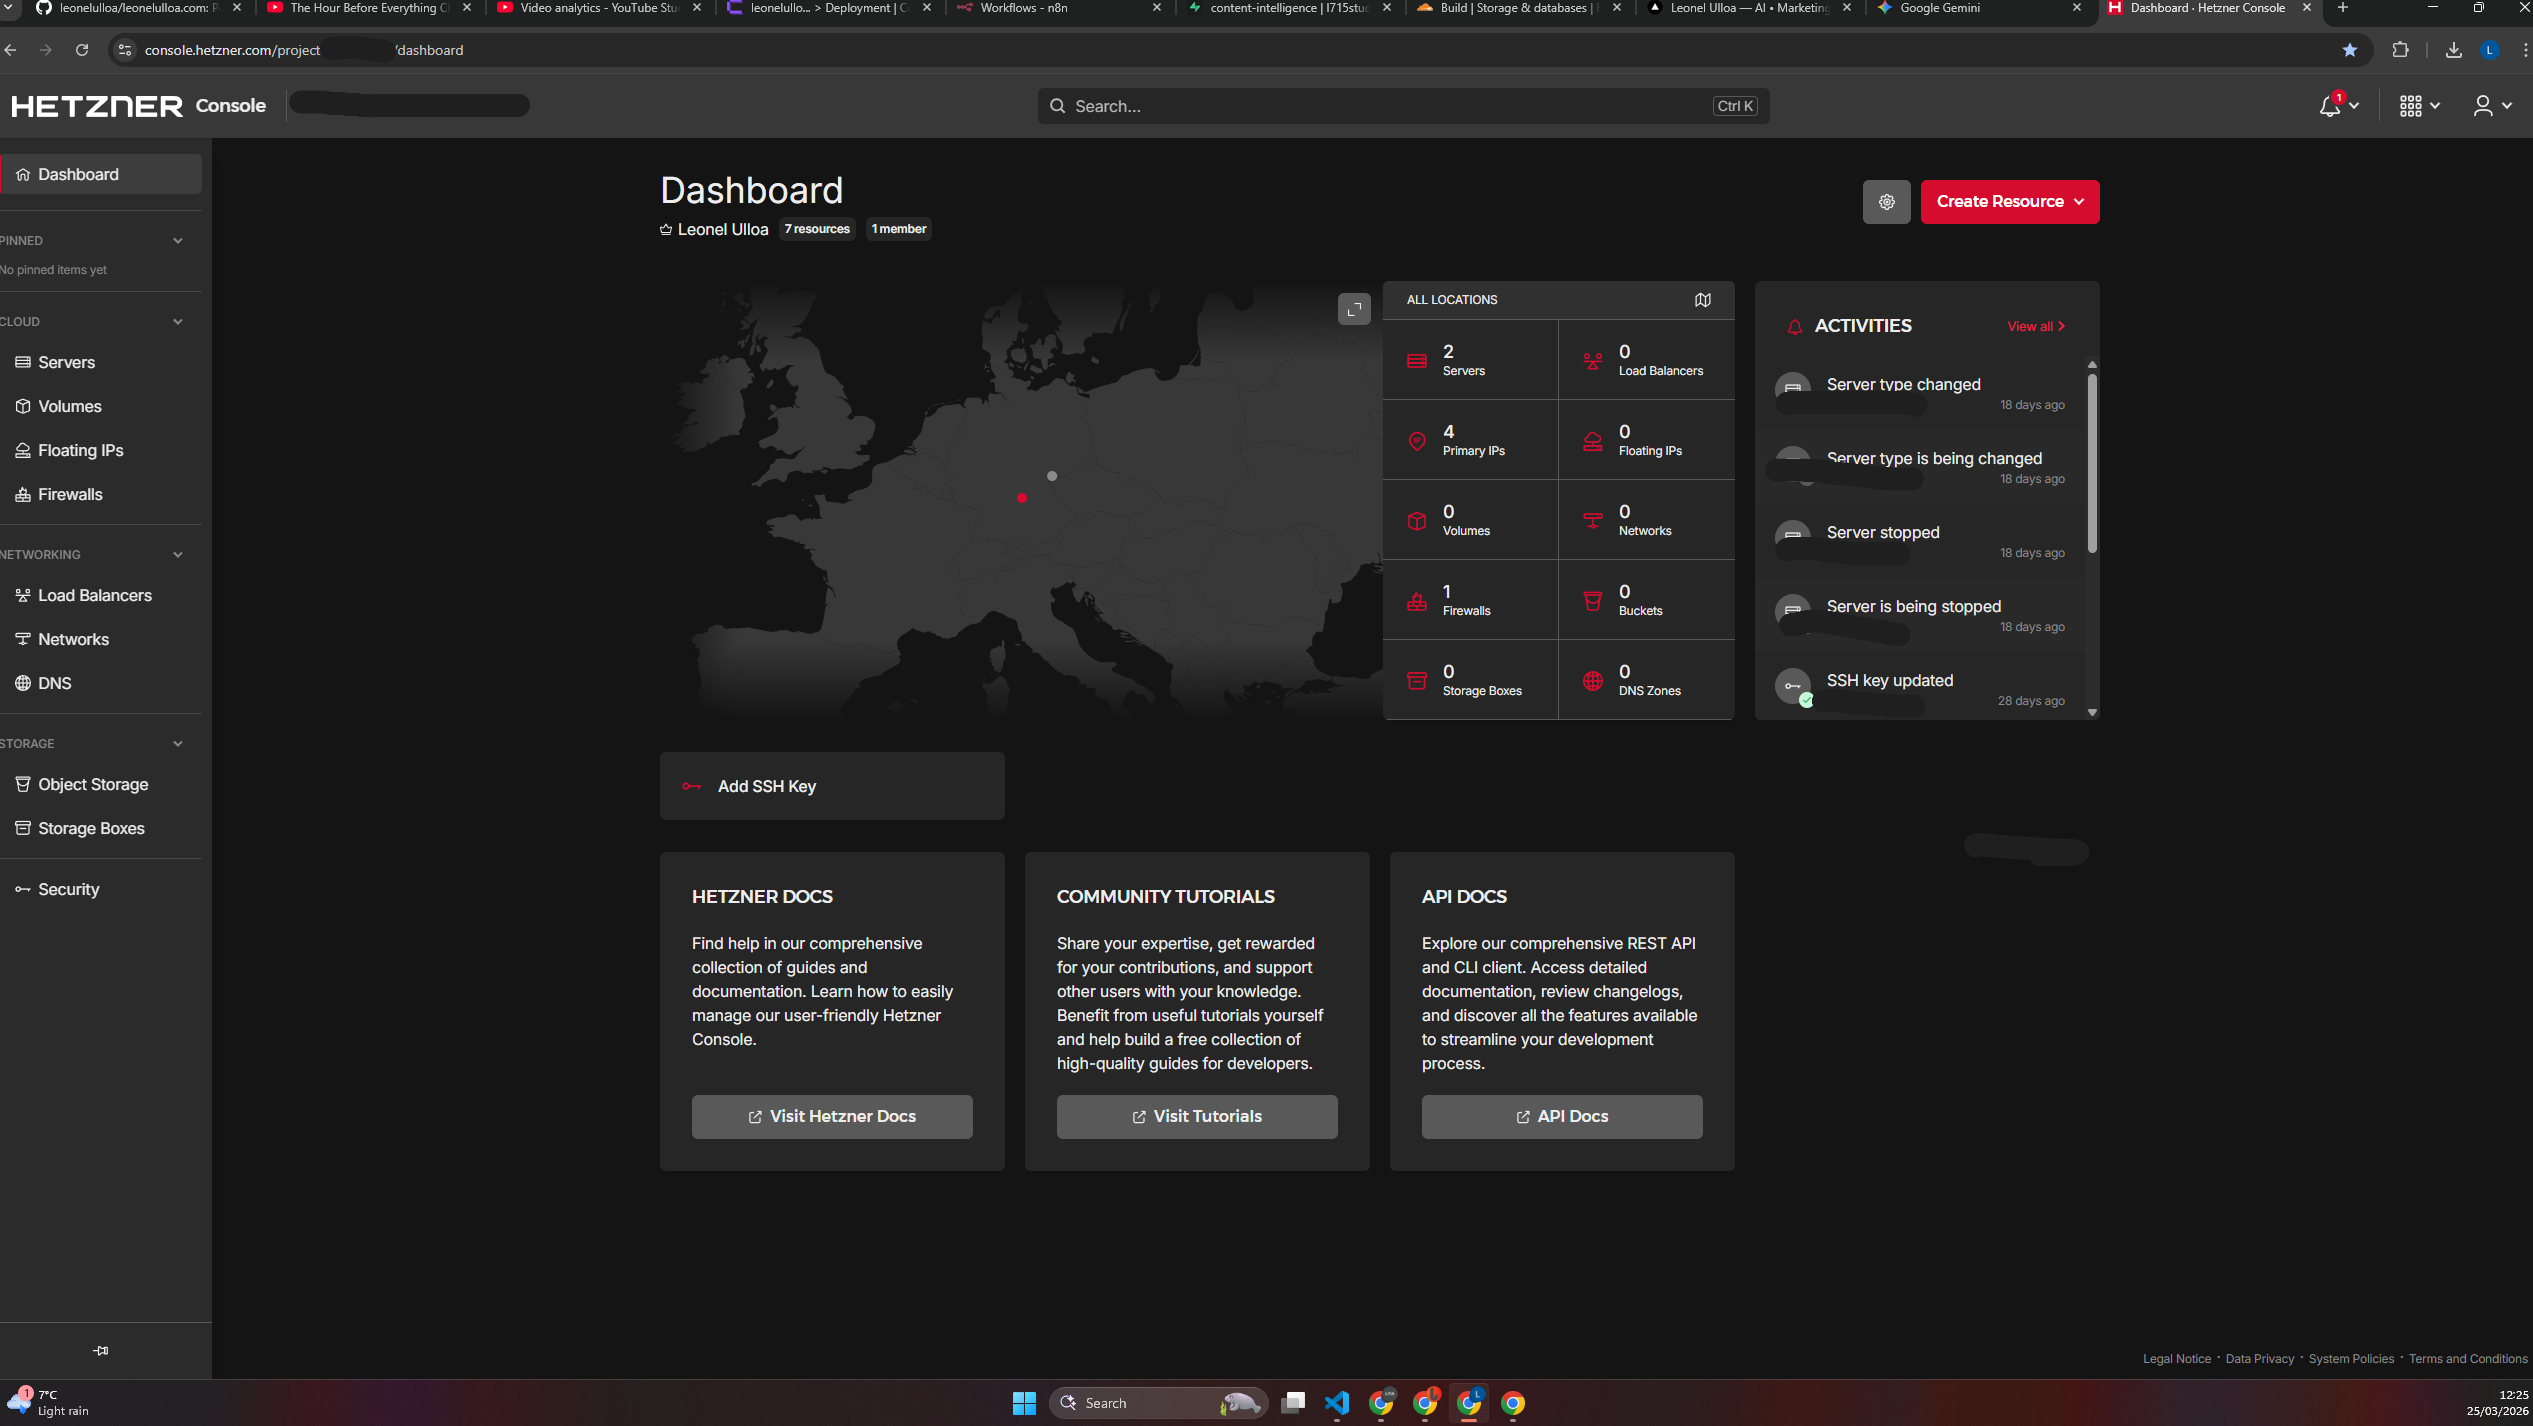Select Dashboard in the sidebar menu

click(78, 173)
